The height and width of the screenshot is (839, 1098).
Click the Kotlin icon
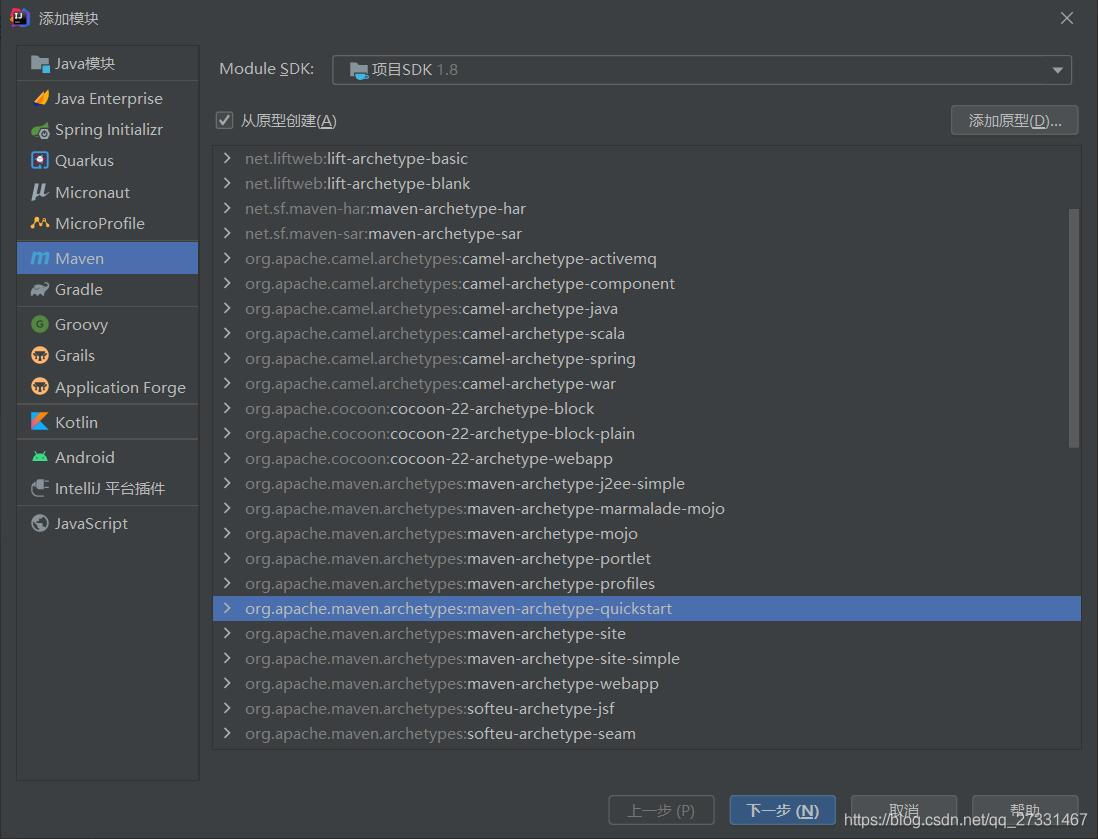(x=40, y=422)
